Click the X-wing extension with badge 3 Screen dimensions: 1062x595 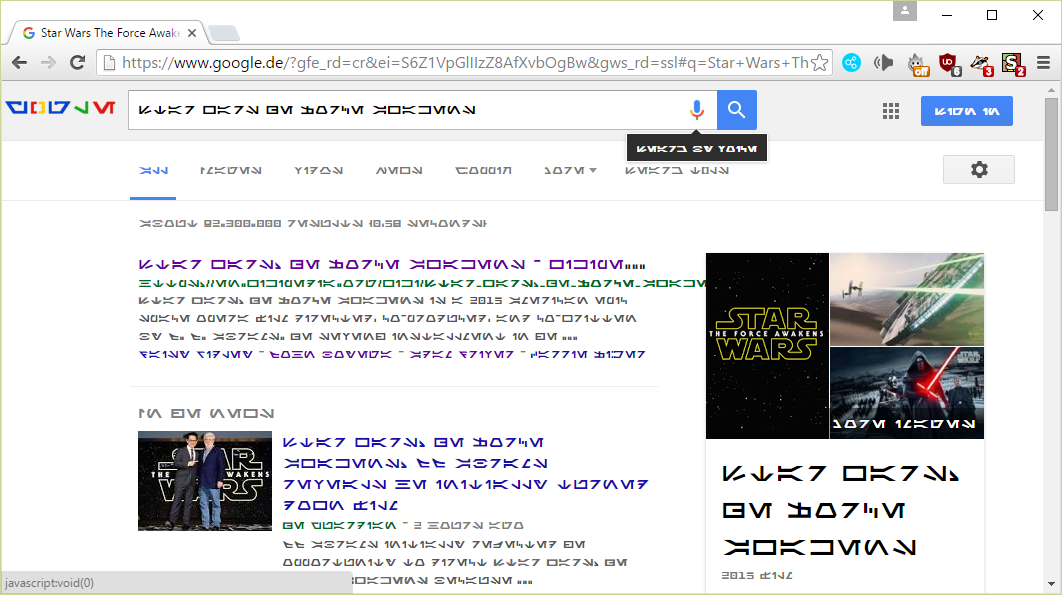(x=981, y=64)
